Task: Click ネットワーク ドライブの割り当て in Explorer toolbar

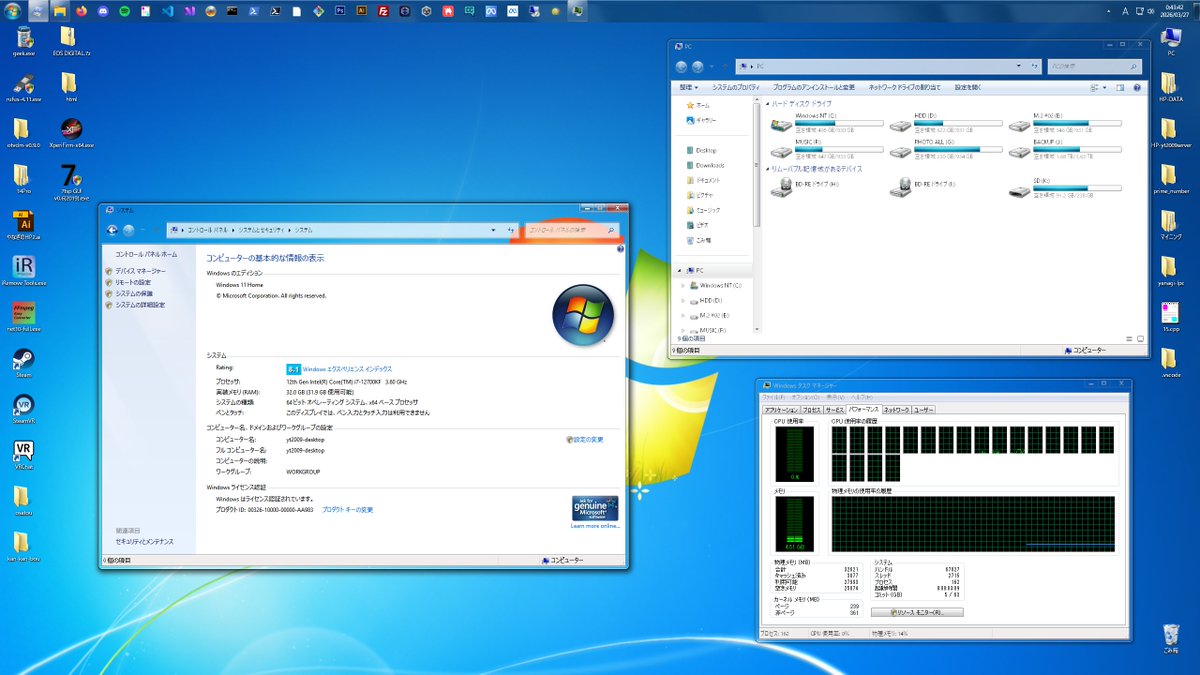Action: pos(904,88)
